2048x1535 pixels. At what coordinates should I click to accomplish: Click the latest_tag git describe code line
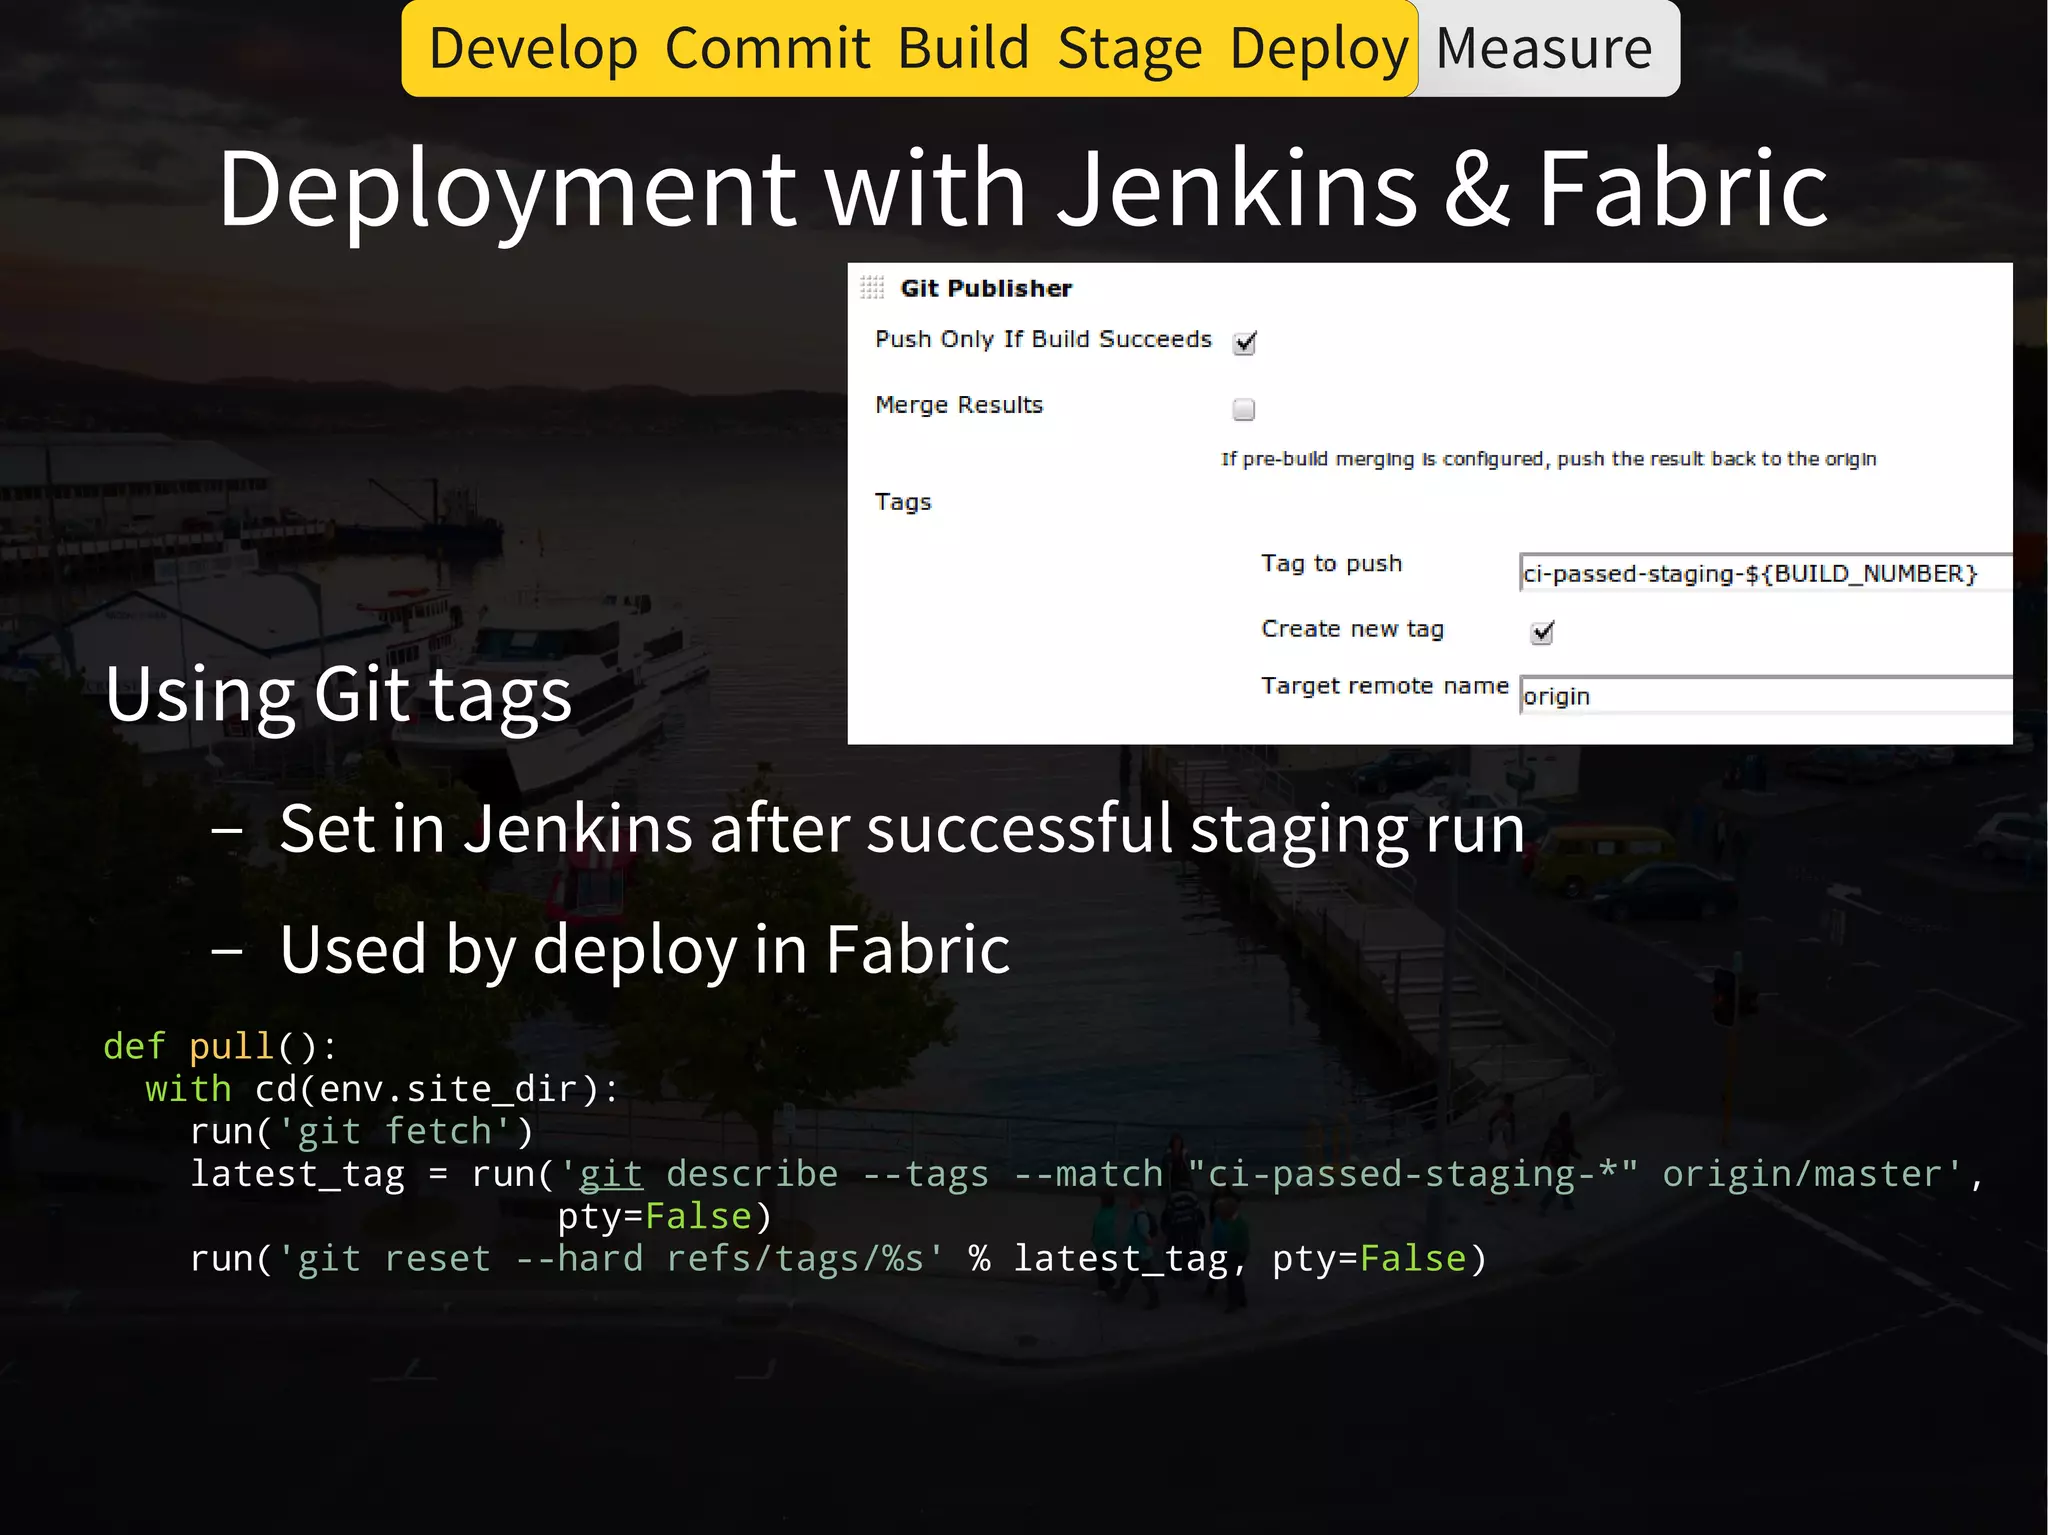(1087, 1174)
